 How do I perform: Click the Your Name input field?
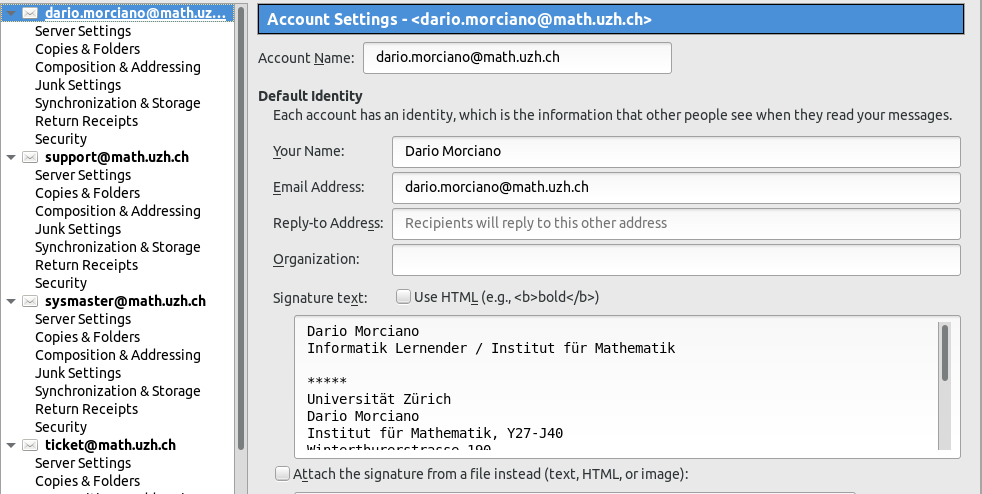point(676,152)
